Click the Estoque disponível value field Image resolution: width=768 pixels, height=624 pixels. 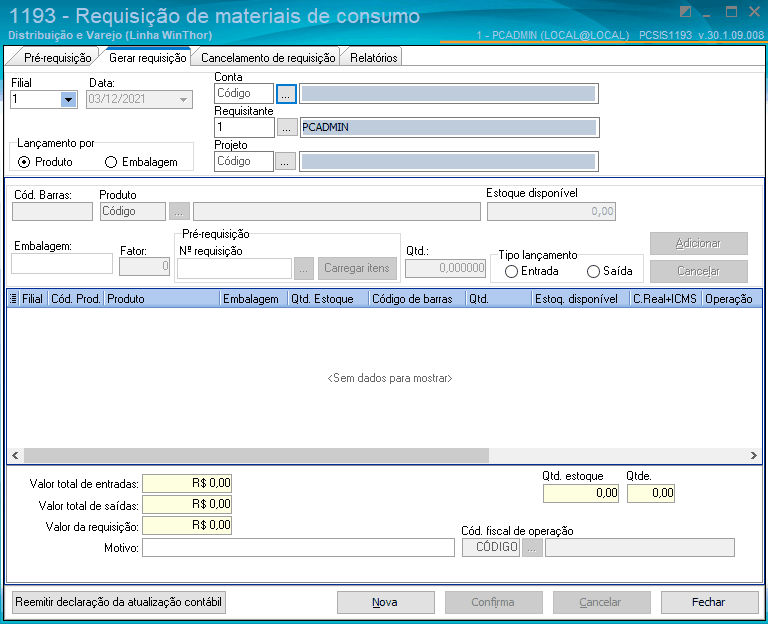coord(551,212)
